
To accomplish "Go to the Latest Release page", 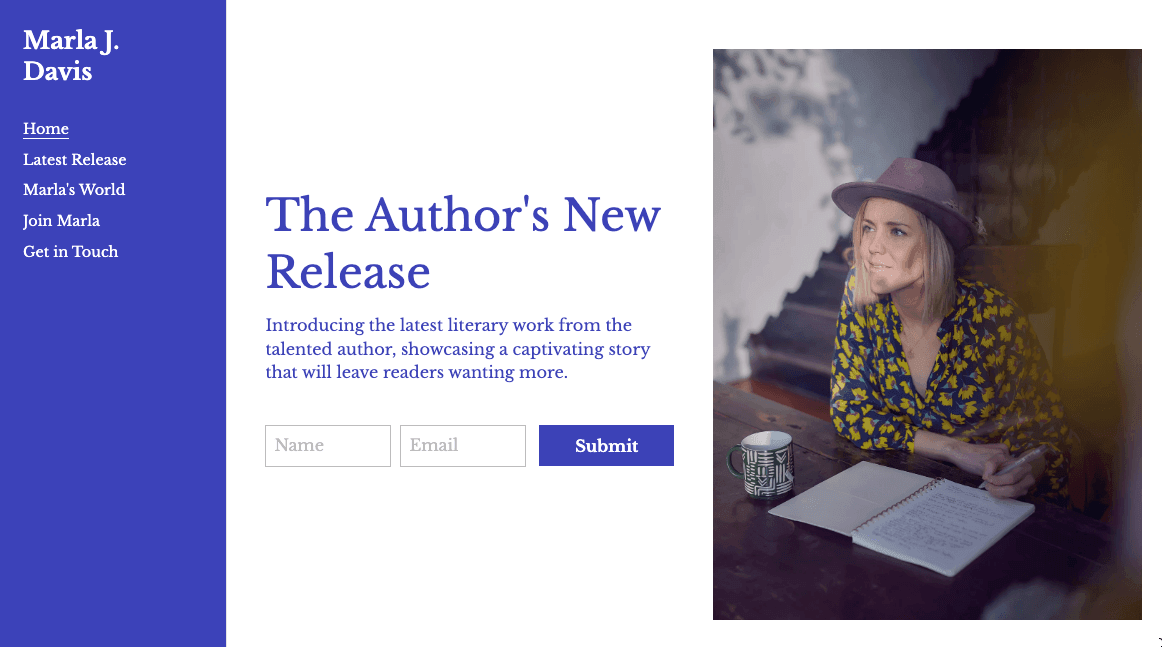I will point(75,159).
